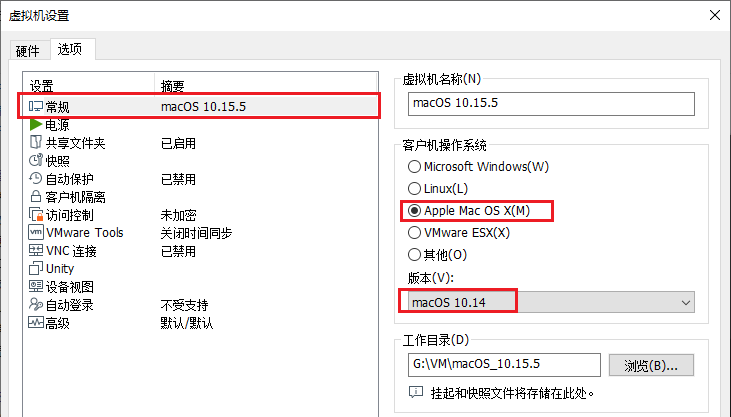This screenshot has width=731, height=417.
Task: Click the 关闭时间同步 summary text
Action: coord(196,233)
